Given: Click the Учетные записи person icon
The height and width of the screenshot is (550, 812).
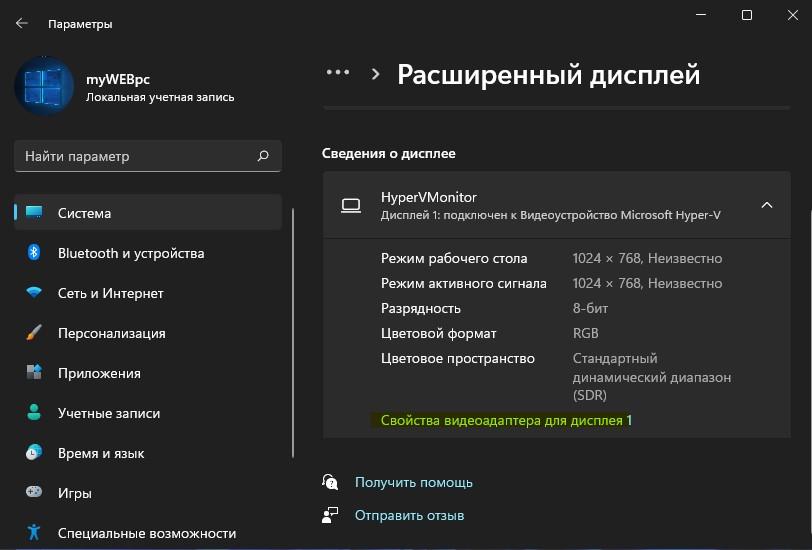Looking at the screenshot, I should click(34, 412).
